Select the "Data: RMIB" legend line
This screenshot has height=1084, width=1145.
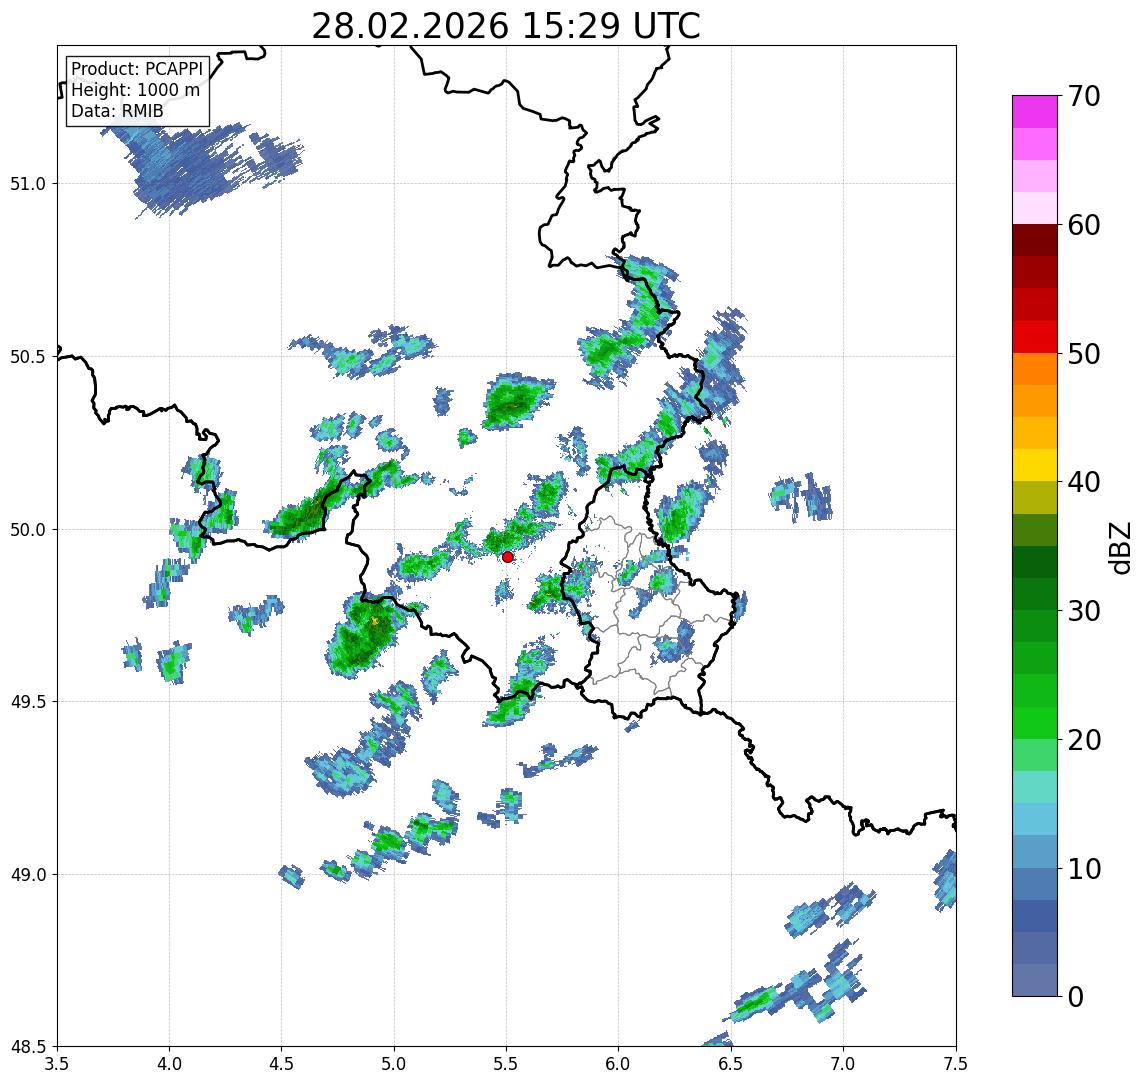click(117, 111)
